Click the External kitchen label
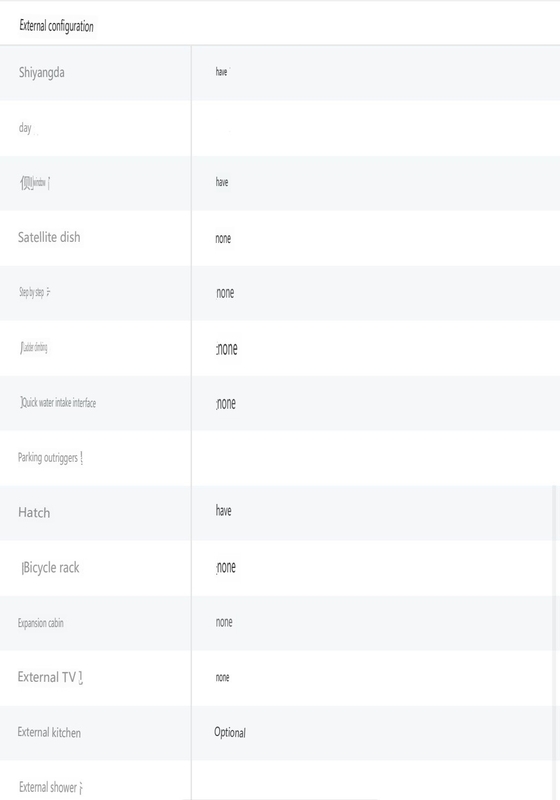This screenshot has height=800, width=560. click(x=49, y=733)
